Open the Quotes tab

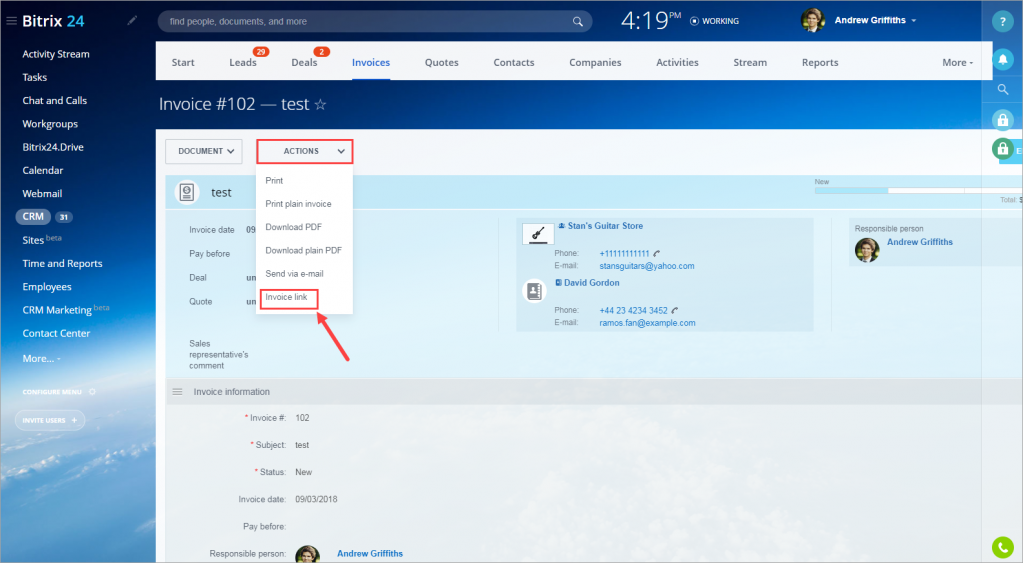442,63
